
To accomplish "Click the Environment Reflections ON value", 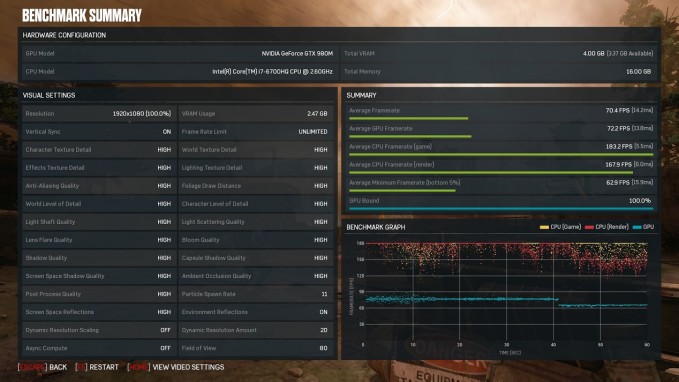I will [x=323, y=312].
